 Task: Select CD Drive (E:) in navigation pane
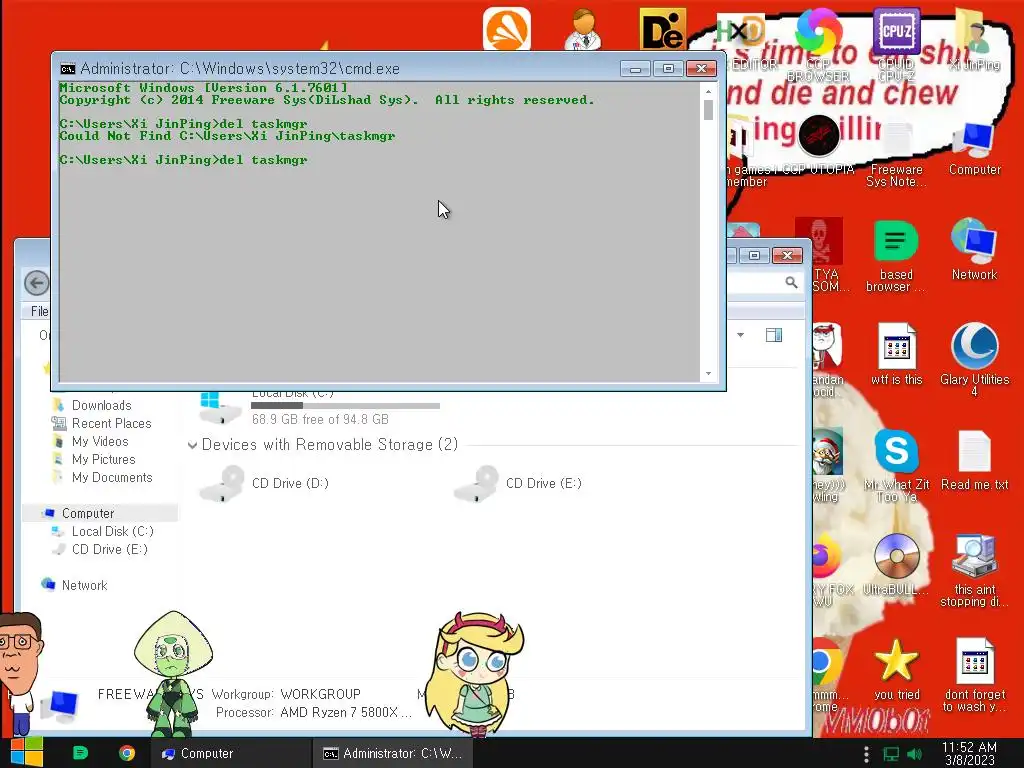(109, 549)
